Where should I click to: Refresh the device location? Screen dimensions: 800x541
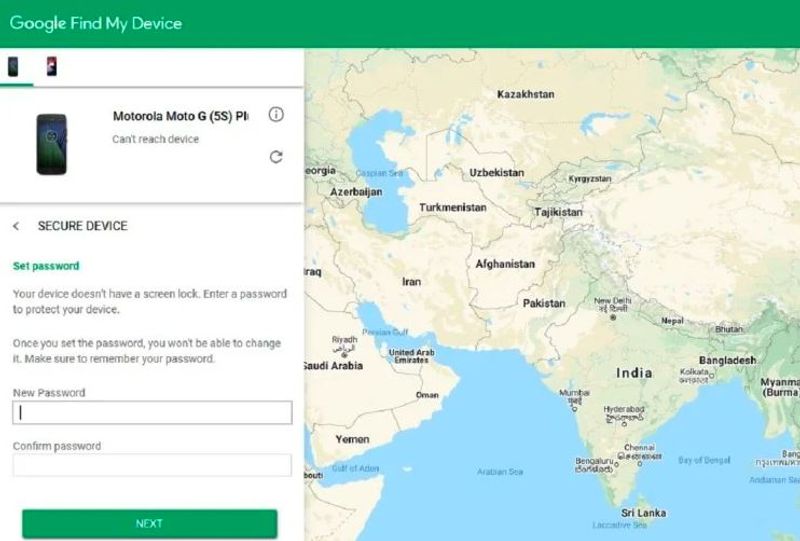pos(276,157)
